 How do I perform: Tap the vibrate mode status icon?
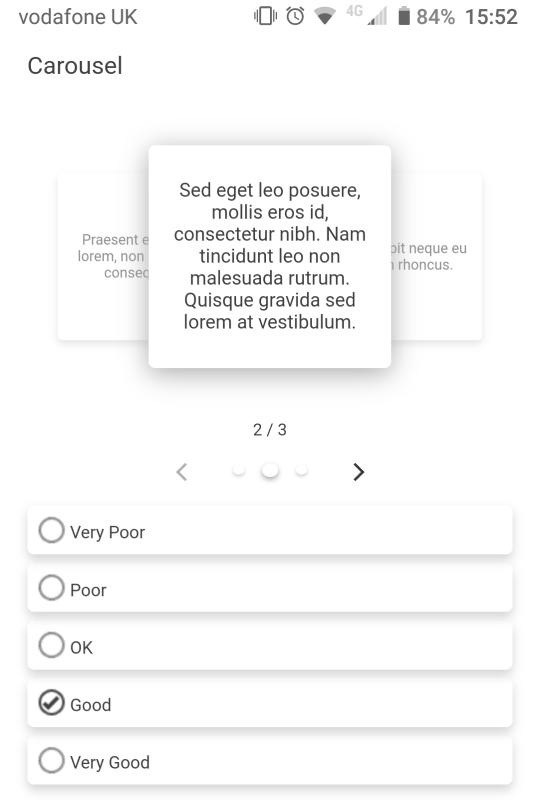pos(265,16)
